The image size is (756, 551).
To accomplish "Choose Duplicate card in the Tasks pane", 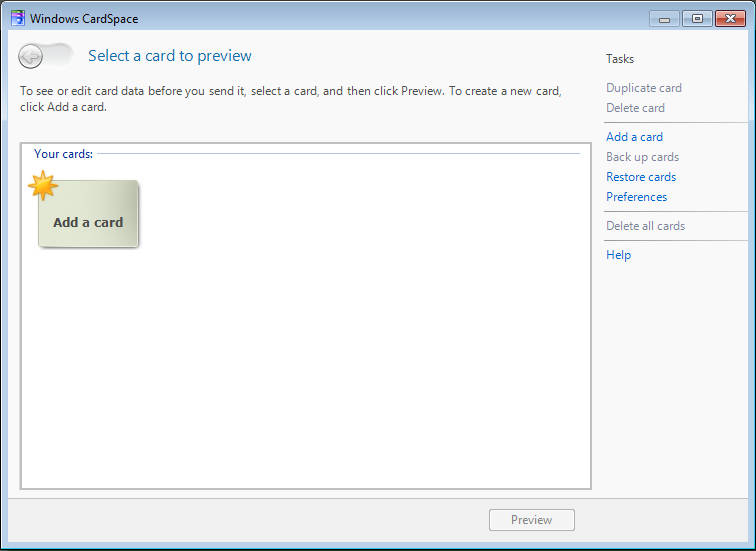I will point(643,88).
